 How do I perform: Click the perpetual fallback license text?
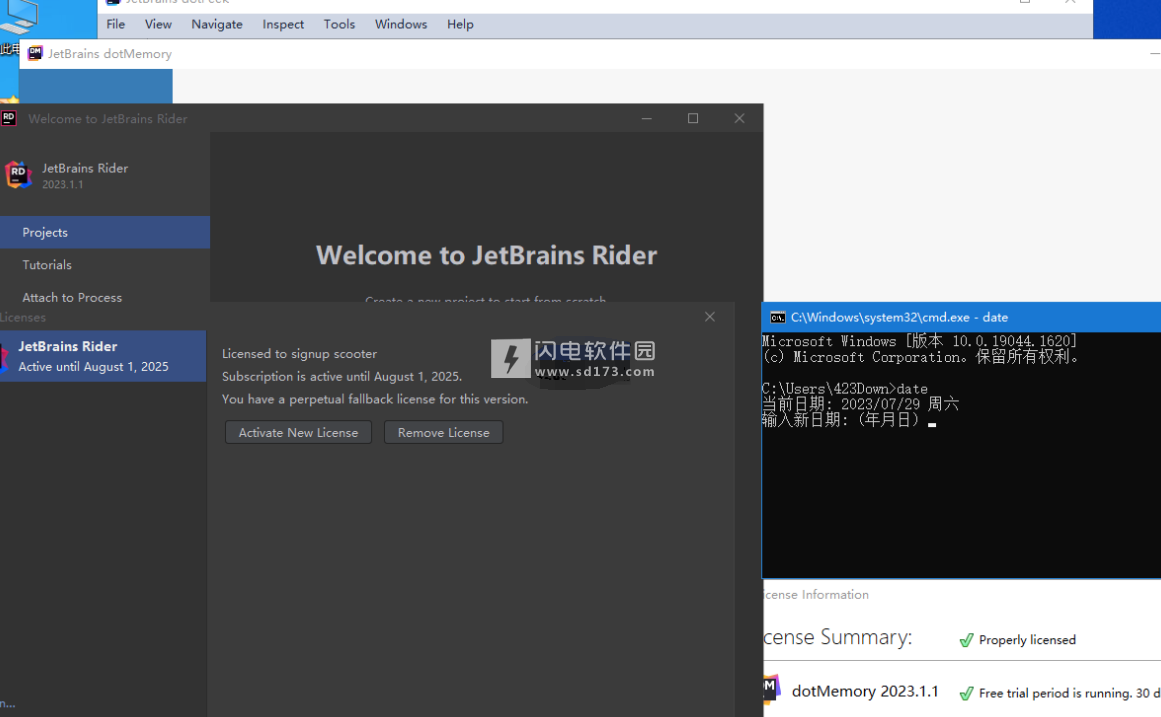click(x=375, y=398)
